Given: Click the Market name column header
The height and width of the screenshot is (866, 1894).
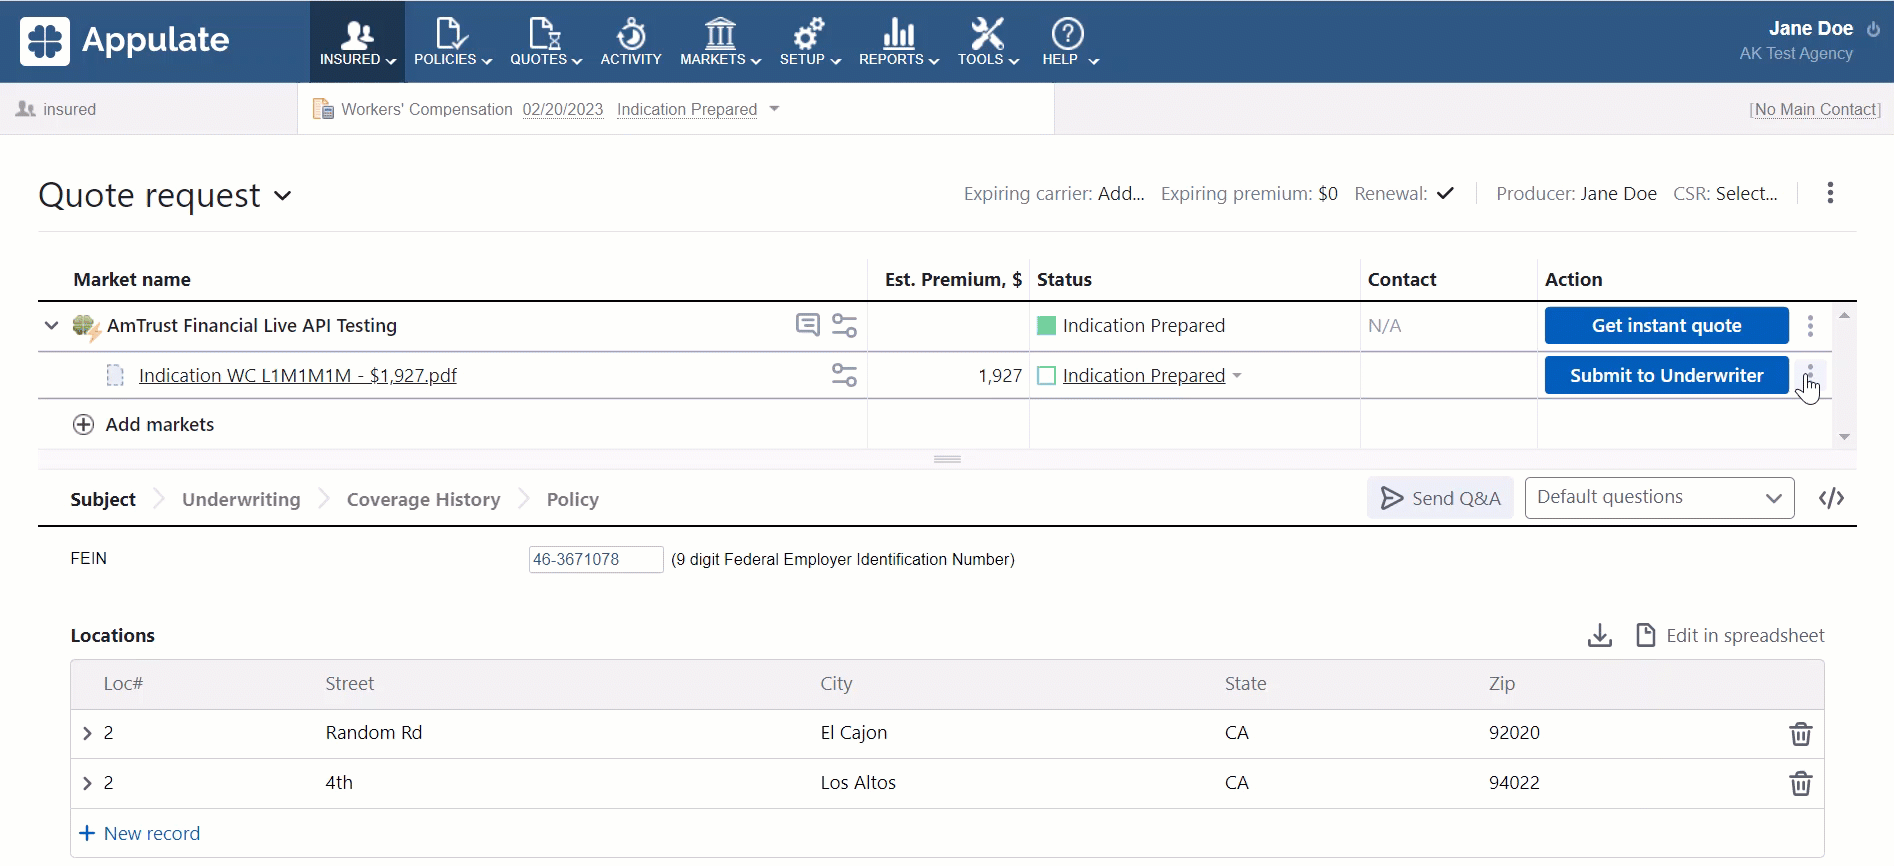Looking at the screenshot, I should (132, 279).
